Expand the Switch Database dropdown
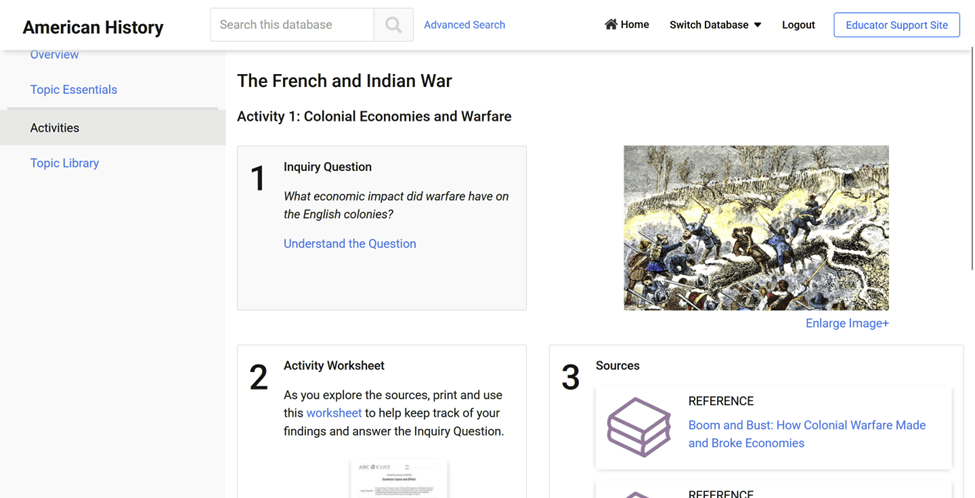Viewport: 975px width, 498px height. point(715,25)
